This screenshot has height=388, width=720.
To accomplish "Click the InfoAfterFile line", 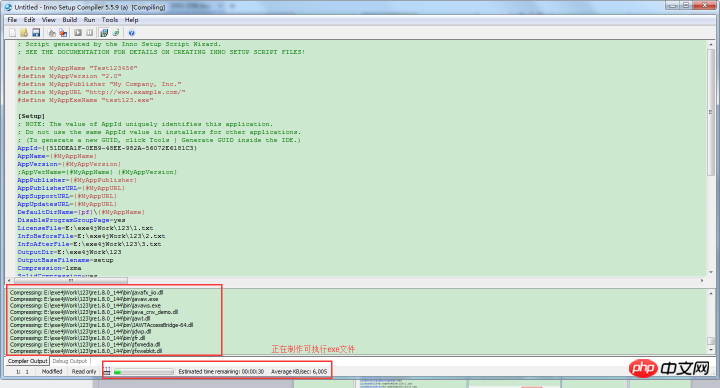I will [89, 244].
